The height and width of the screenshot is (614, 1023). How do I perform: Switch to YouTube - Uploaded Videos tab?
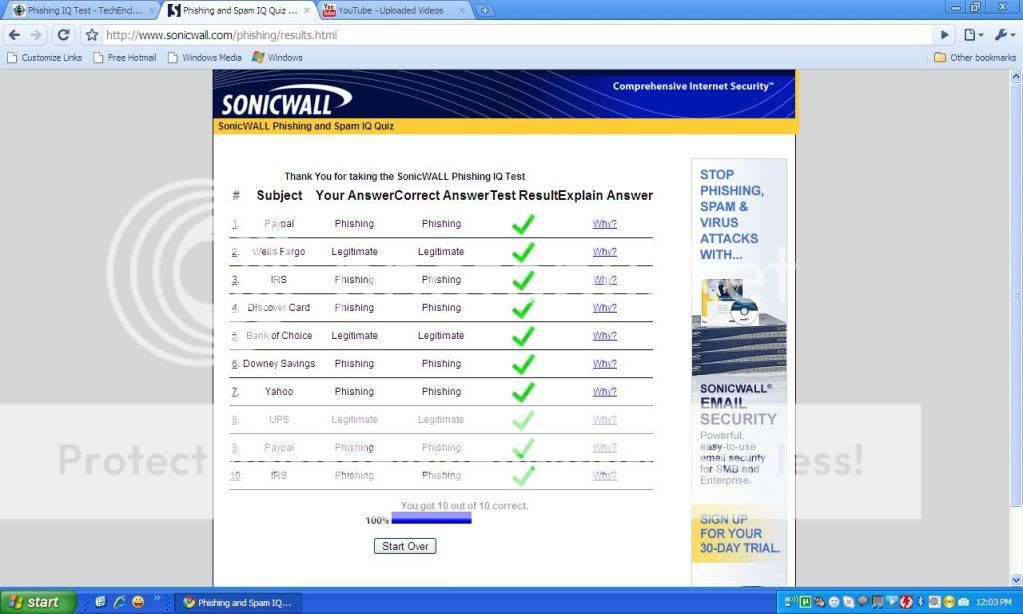pos(393,10)
